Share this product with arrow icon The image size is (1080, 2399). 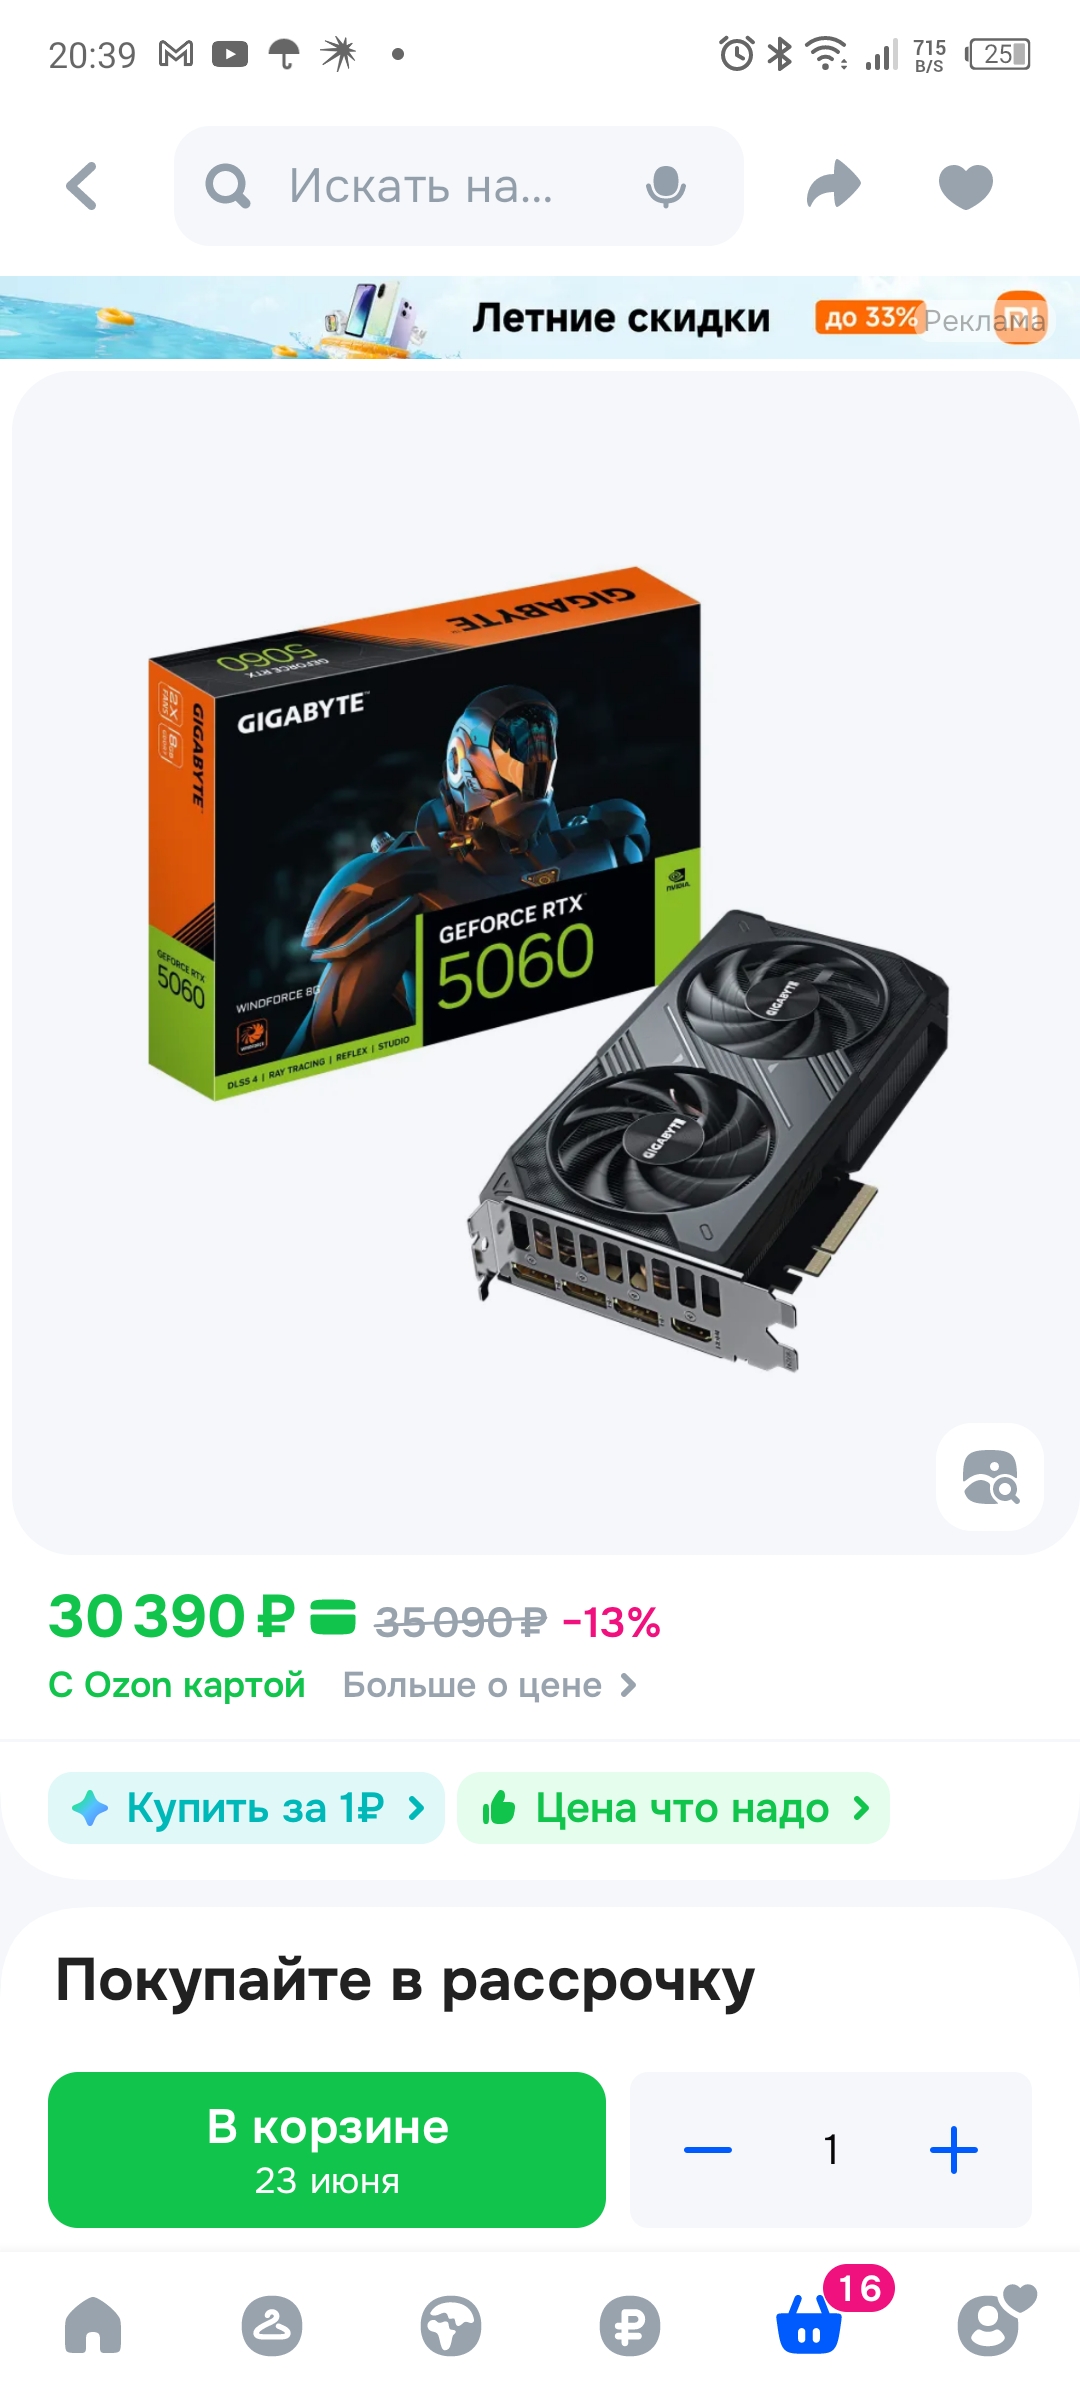click(x=834, y=185)
